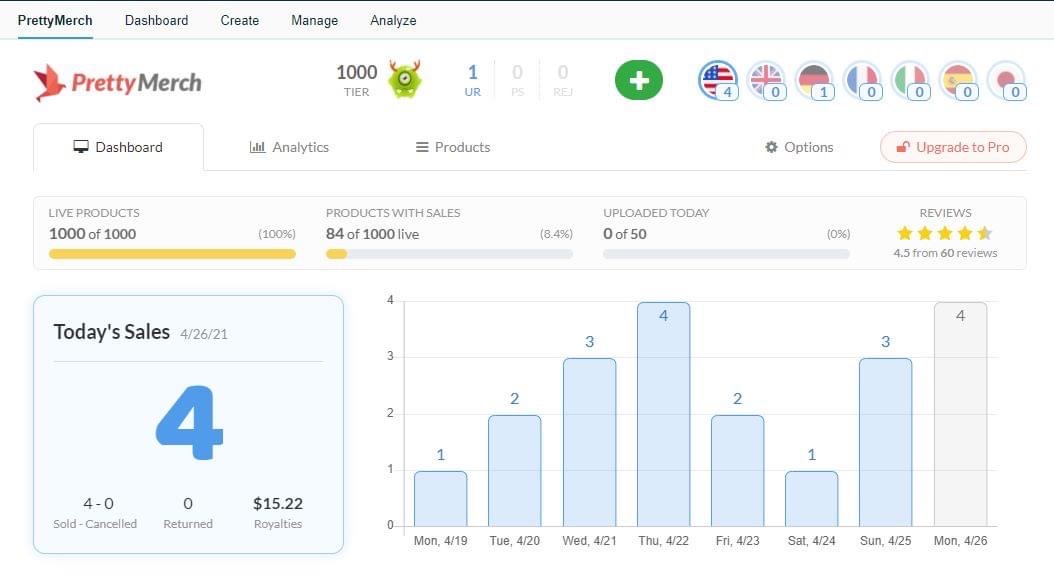
Task: Click the green monster tier mascot
Action: [405, 79]
